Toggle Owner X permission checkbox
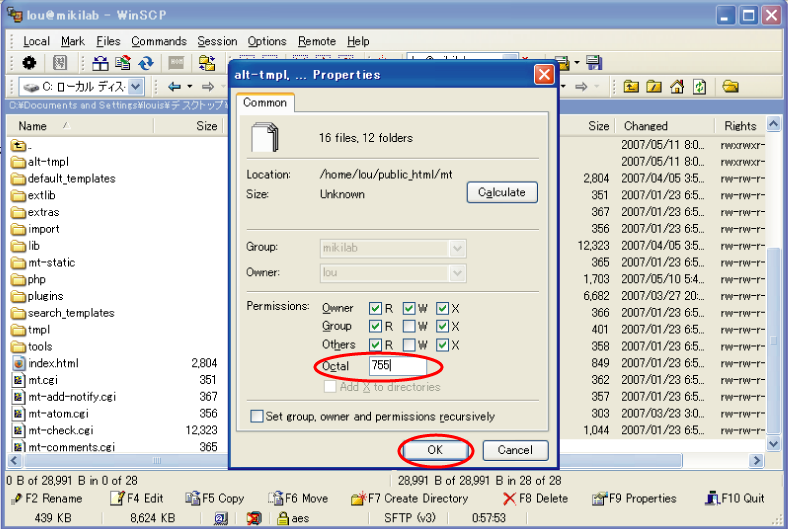This screenshot has height=529, width=788. point(442,308)
